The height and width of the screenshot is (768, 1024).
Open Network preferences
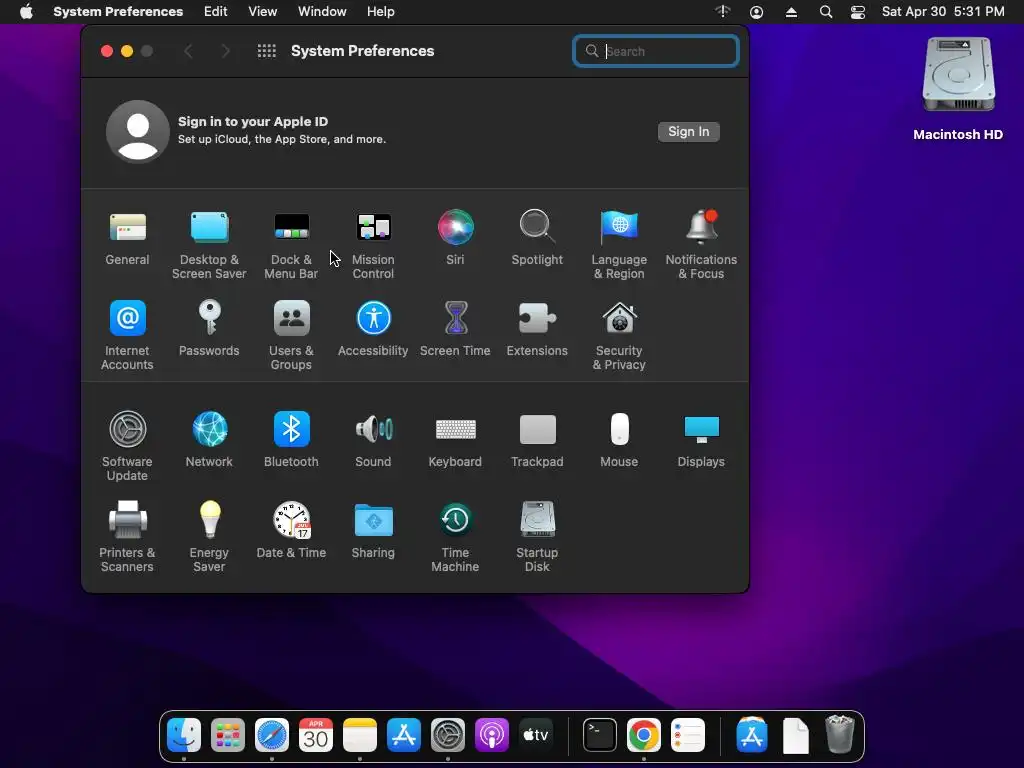click(x=209, y=440)
